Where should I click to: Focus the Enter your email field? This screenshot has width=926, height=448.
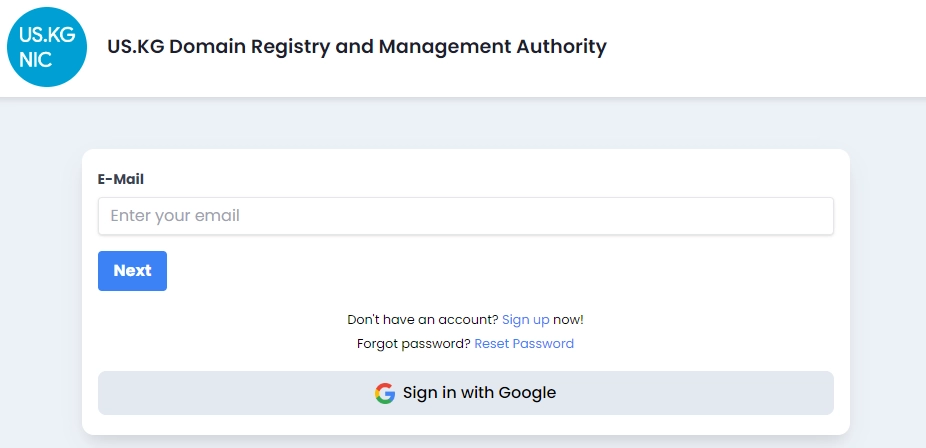[465, 216]
